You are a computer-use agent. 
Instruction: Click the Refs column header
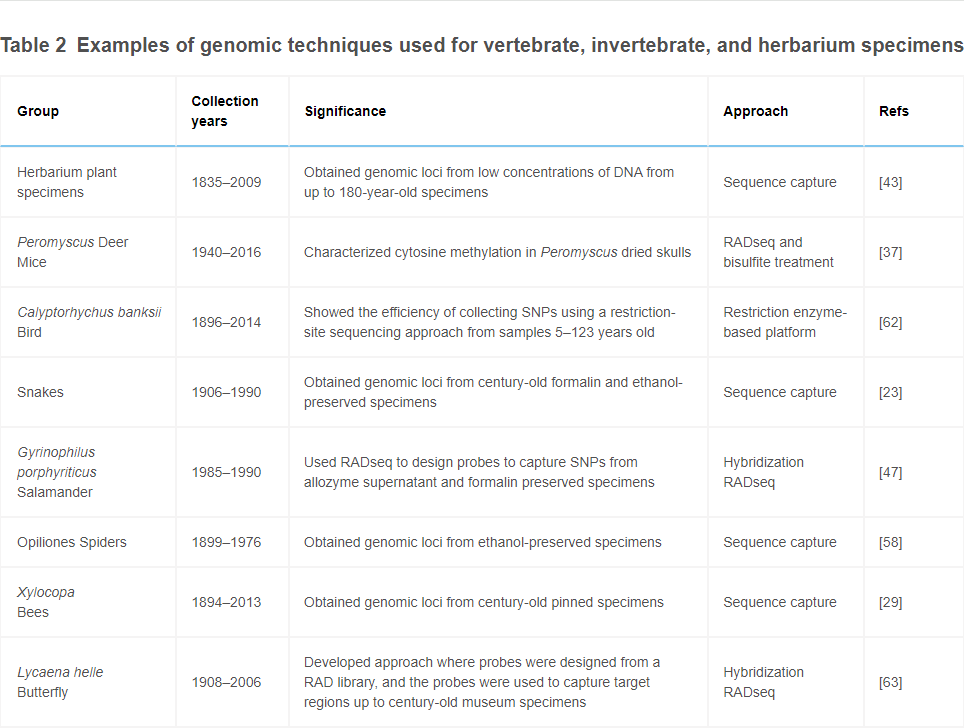[x=894, y=111]
